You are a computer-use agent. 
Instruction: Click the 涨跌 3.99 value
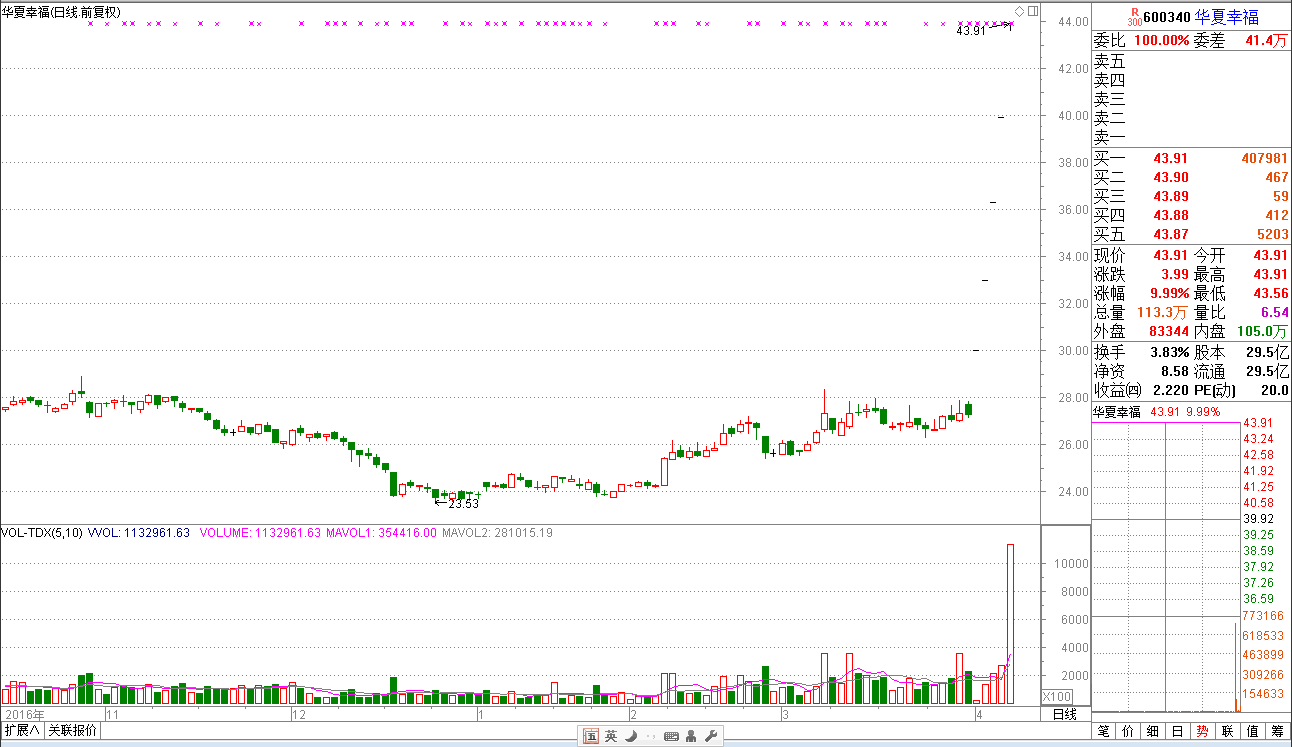tap(1174, 274)
